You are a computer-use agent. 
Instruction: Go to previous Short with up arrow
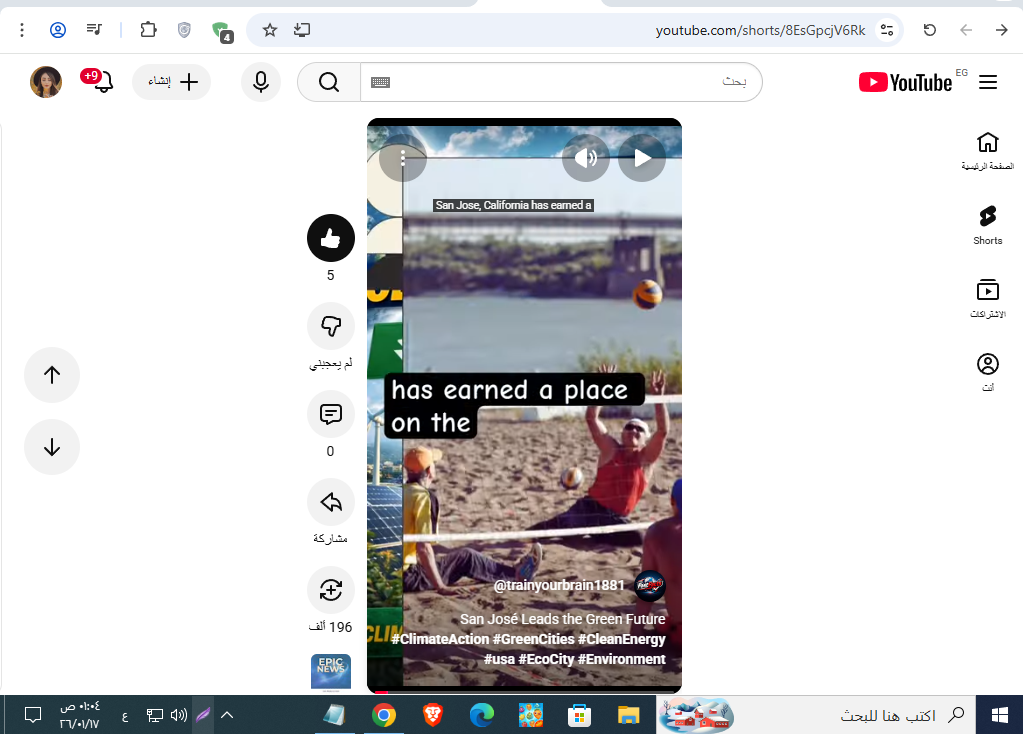(52, 375)
